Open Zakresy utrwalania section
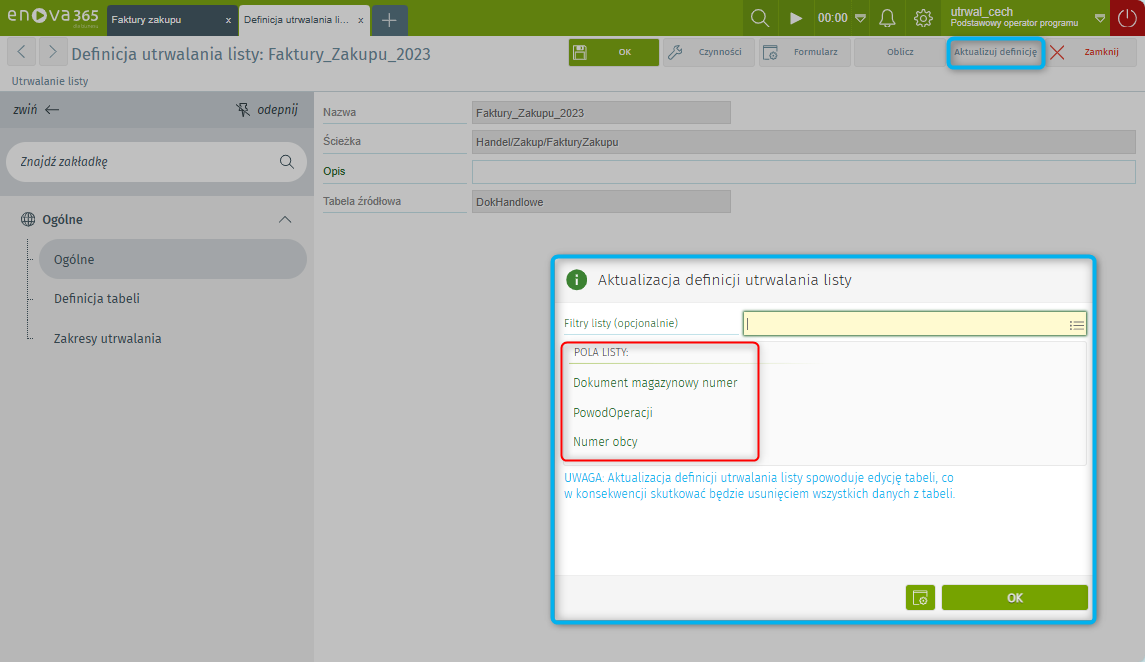Image resolution: width=1145 pixels, height=662 pixels. 107,338
